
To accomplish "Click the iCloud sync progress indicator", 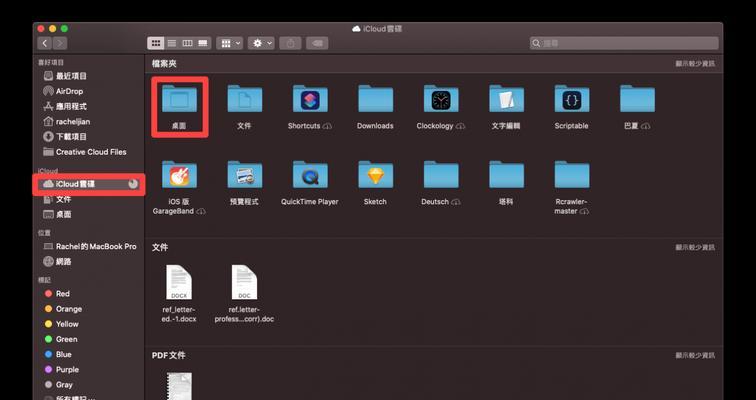I will [x=133, y=184].
